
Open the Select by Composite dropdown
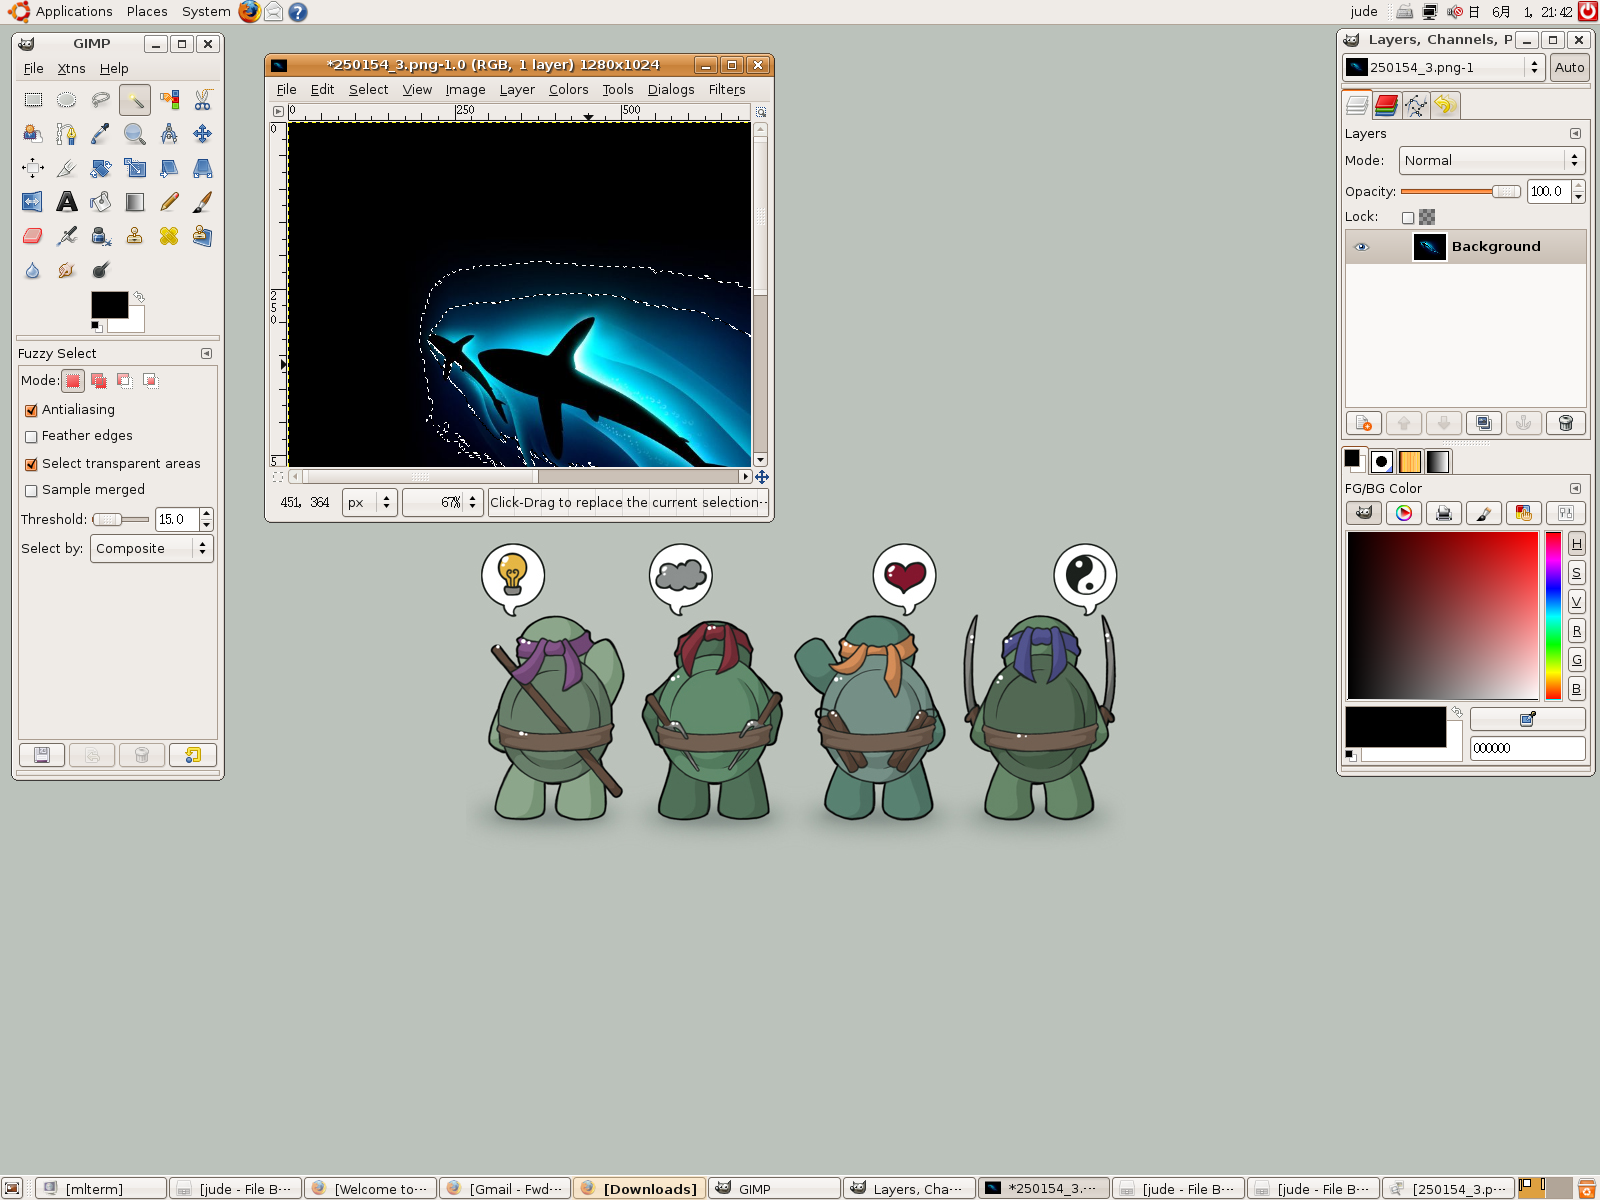tap(152, 549)
